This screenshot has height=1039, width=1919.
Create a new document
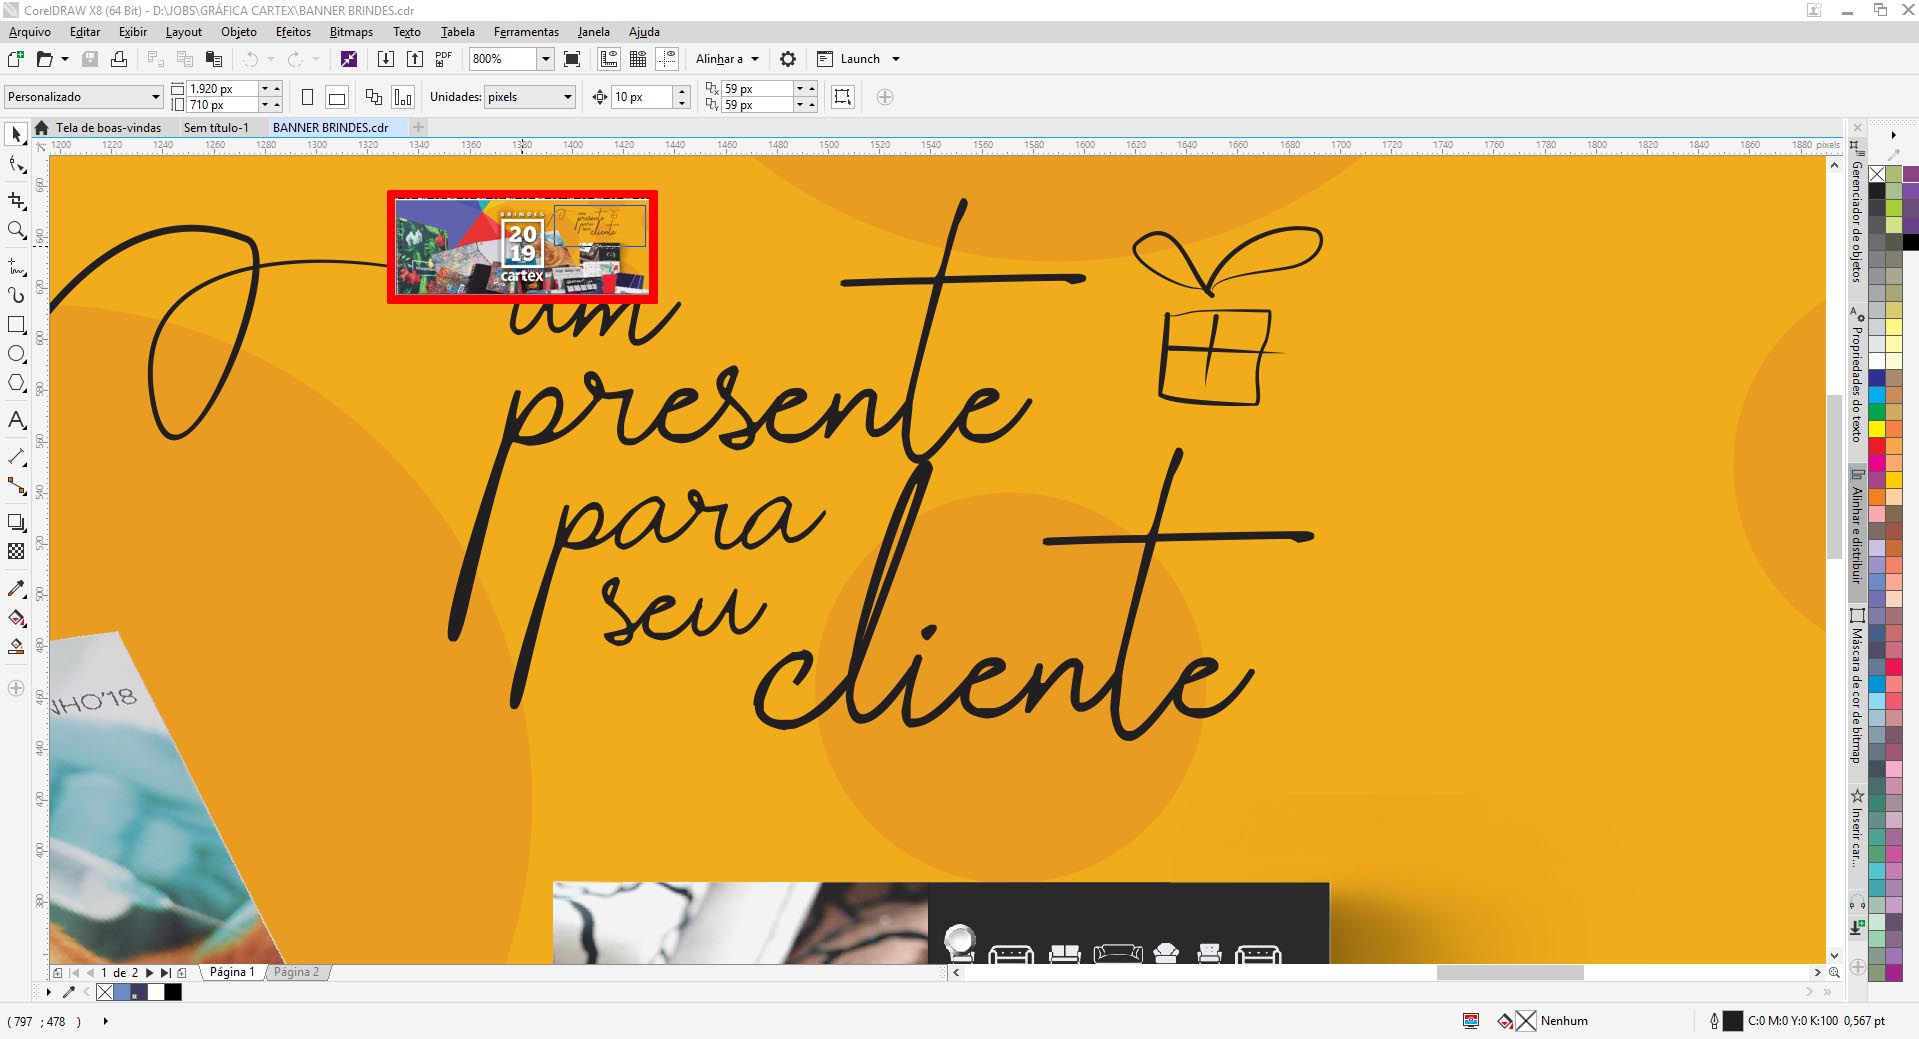[x=15, y=59]
